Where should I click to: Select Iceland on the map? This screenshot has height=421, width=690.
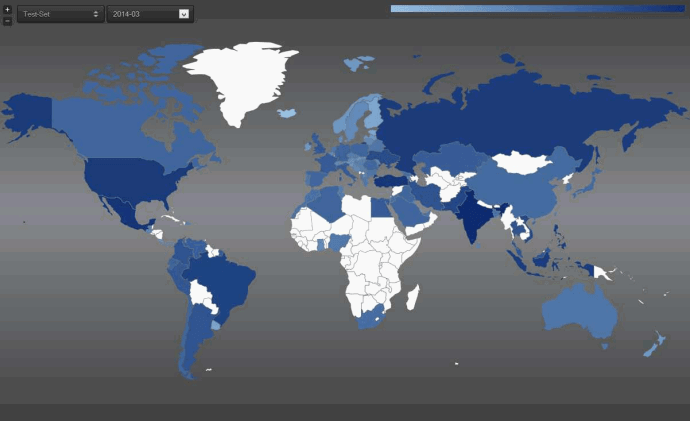point(286,113)
